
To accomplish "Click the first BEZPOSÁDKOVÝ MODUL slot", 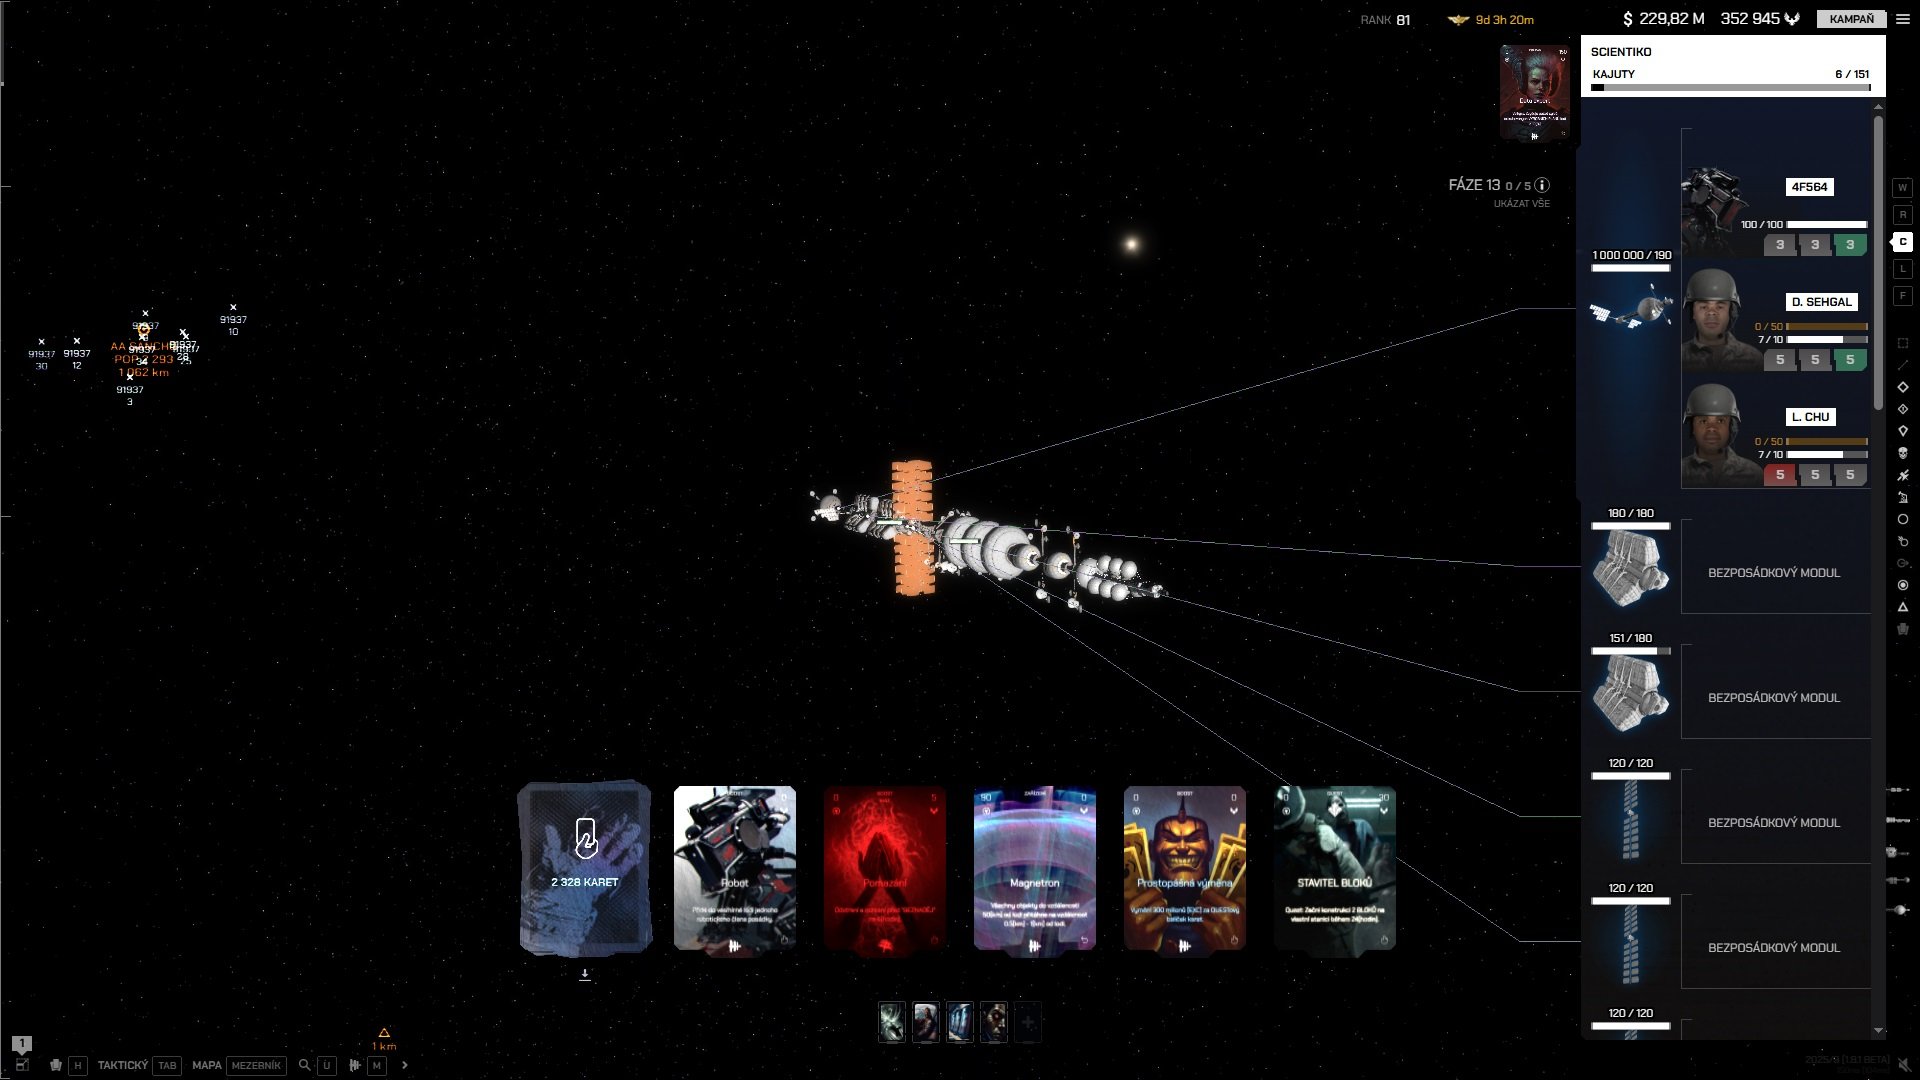I will click(1773, 573).
